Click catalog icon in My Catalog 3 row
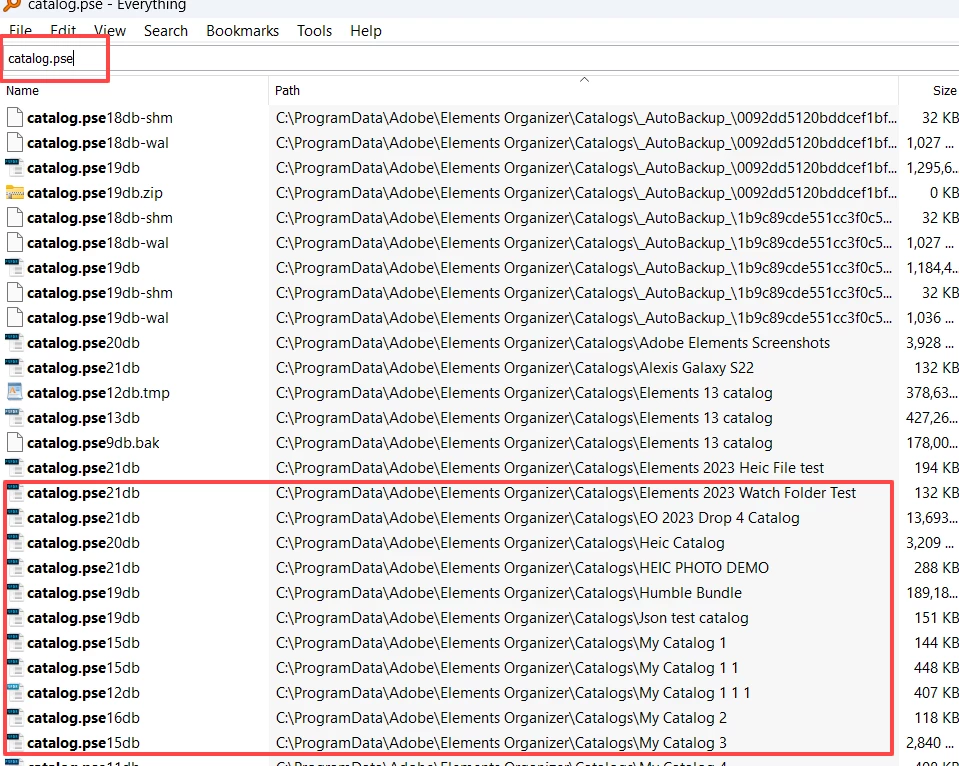Image resolution: width=959 pixels, height=766 pixels. click(x=15, y=743)
